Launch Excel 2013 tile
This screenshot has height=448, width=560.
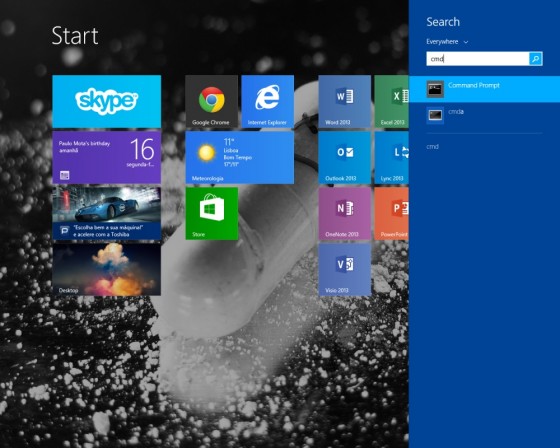tap(391, 101)
